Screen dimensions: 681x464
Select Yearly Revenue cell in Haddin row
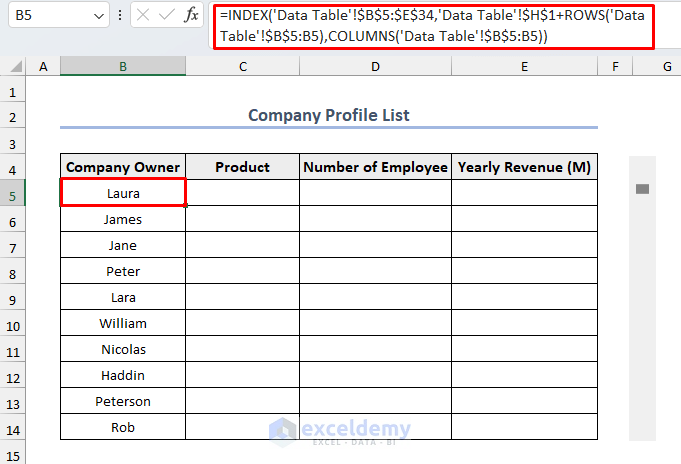tap(524, 375)
